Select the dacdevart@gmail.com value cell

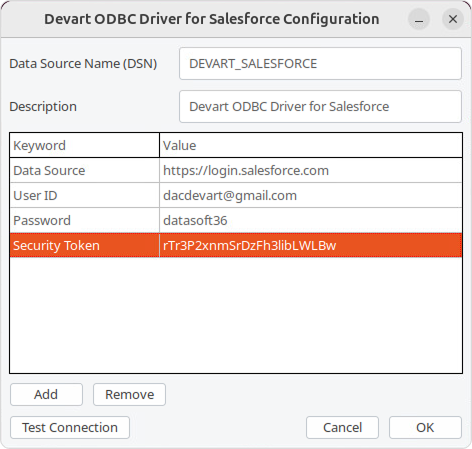point(311,195)
